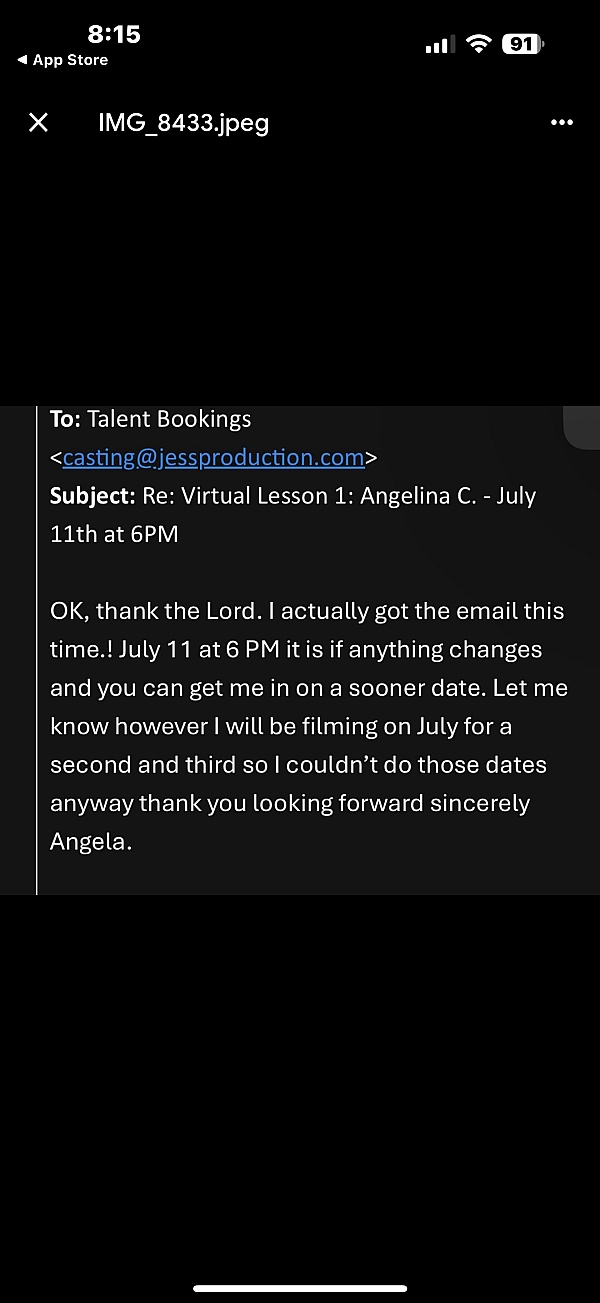Viewport: 600px width, 1303px height.
Task: Tap the battery level indicator showing 91
Action: point(523,44)
